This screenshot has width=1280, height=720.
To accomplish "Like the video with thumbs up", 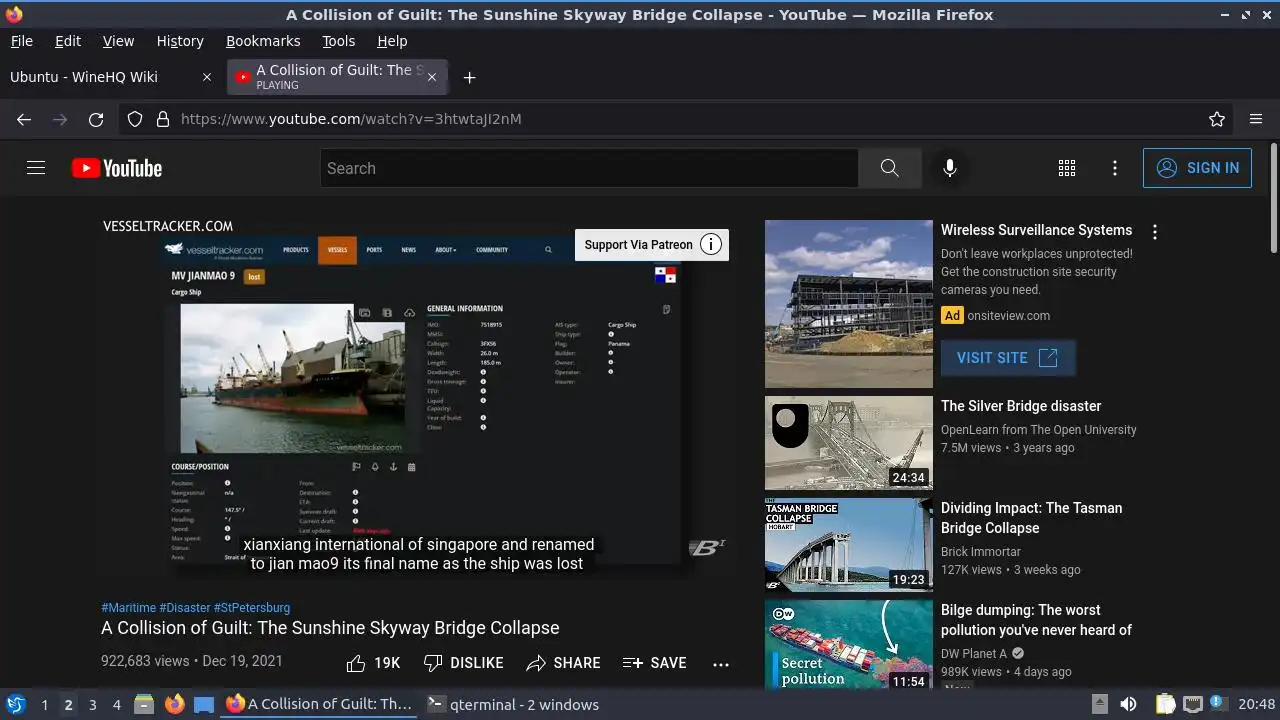I will (x=372, y=663).
